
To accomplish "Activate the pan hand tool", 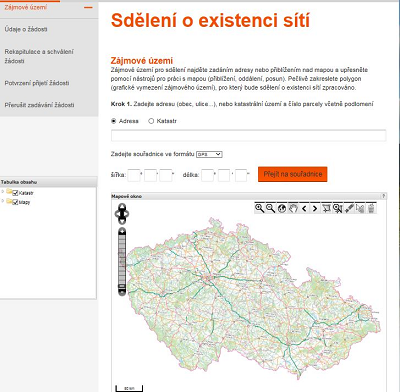I will click(x=293, y=208).
